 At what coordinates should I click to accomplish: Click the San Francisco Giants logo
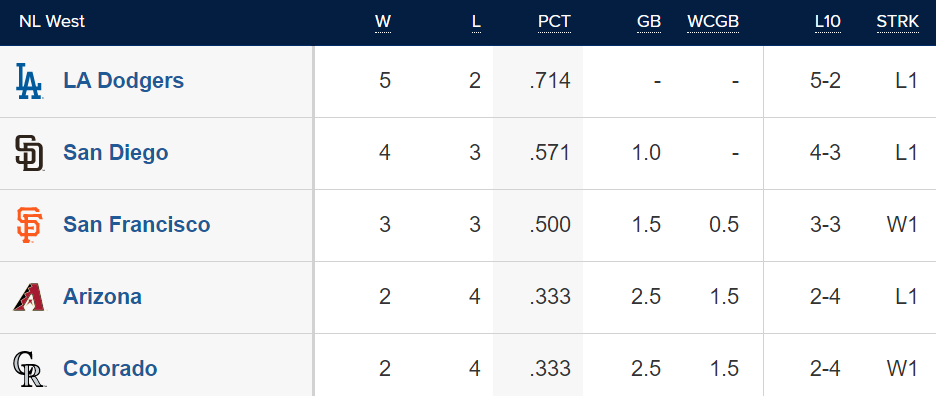29,225
